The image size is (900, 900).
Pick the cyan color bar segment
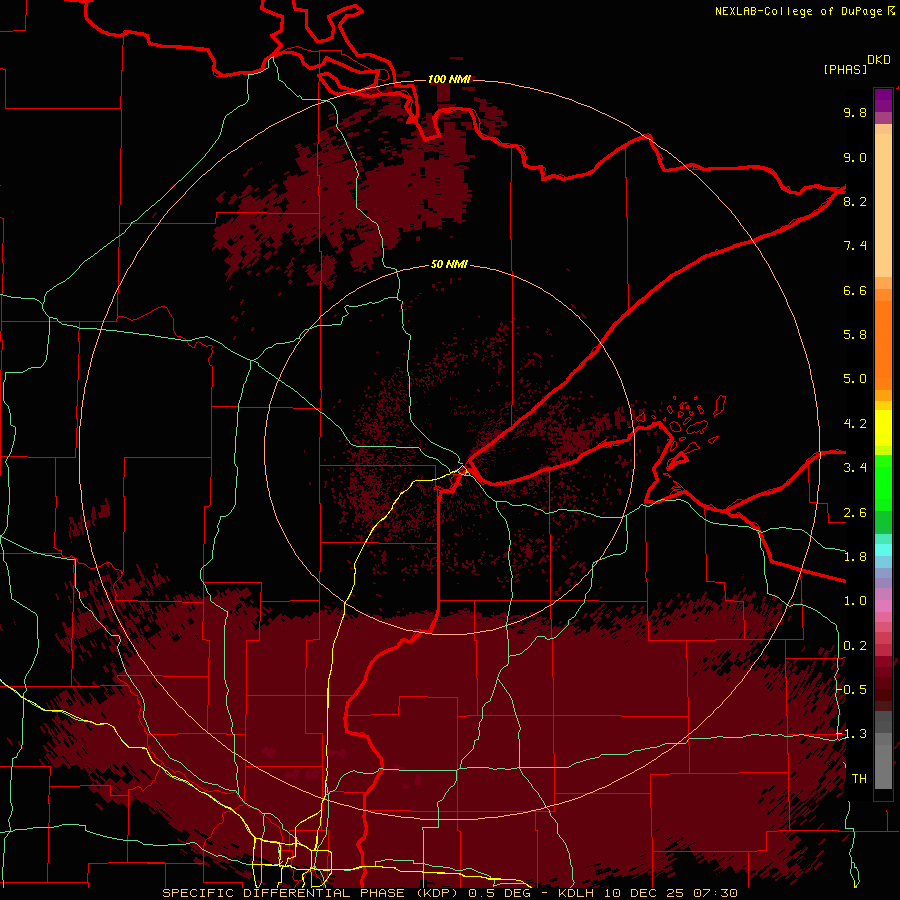pos(883,550)
